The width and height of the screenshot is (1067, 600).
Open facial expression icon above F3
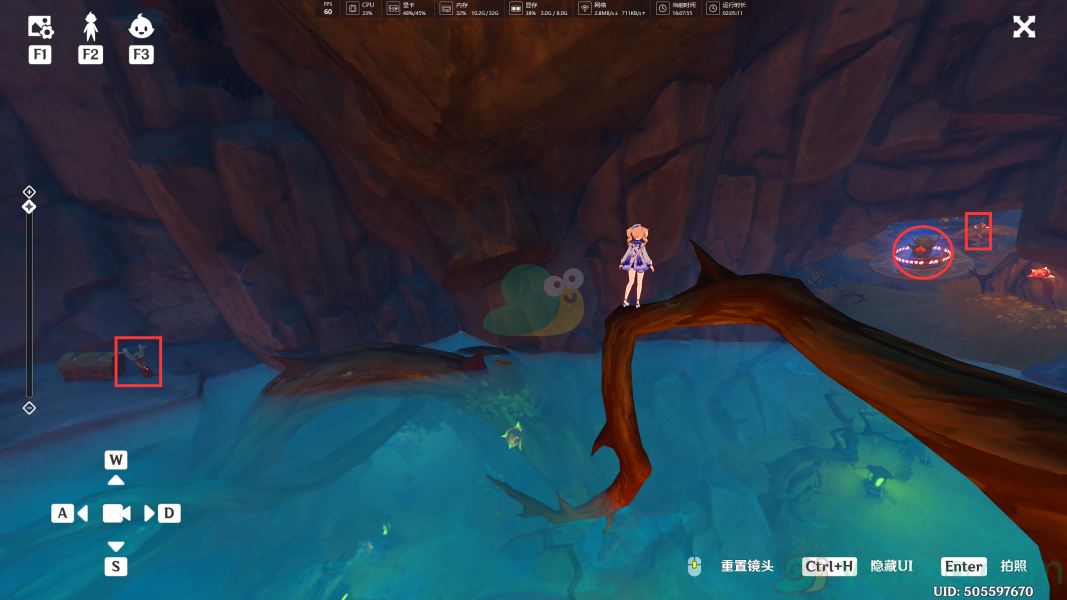coord(141,27)
